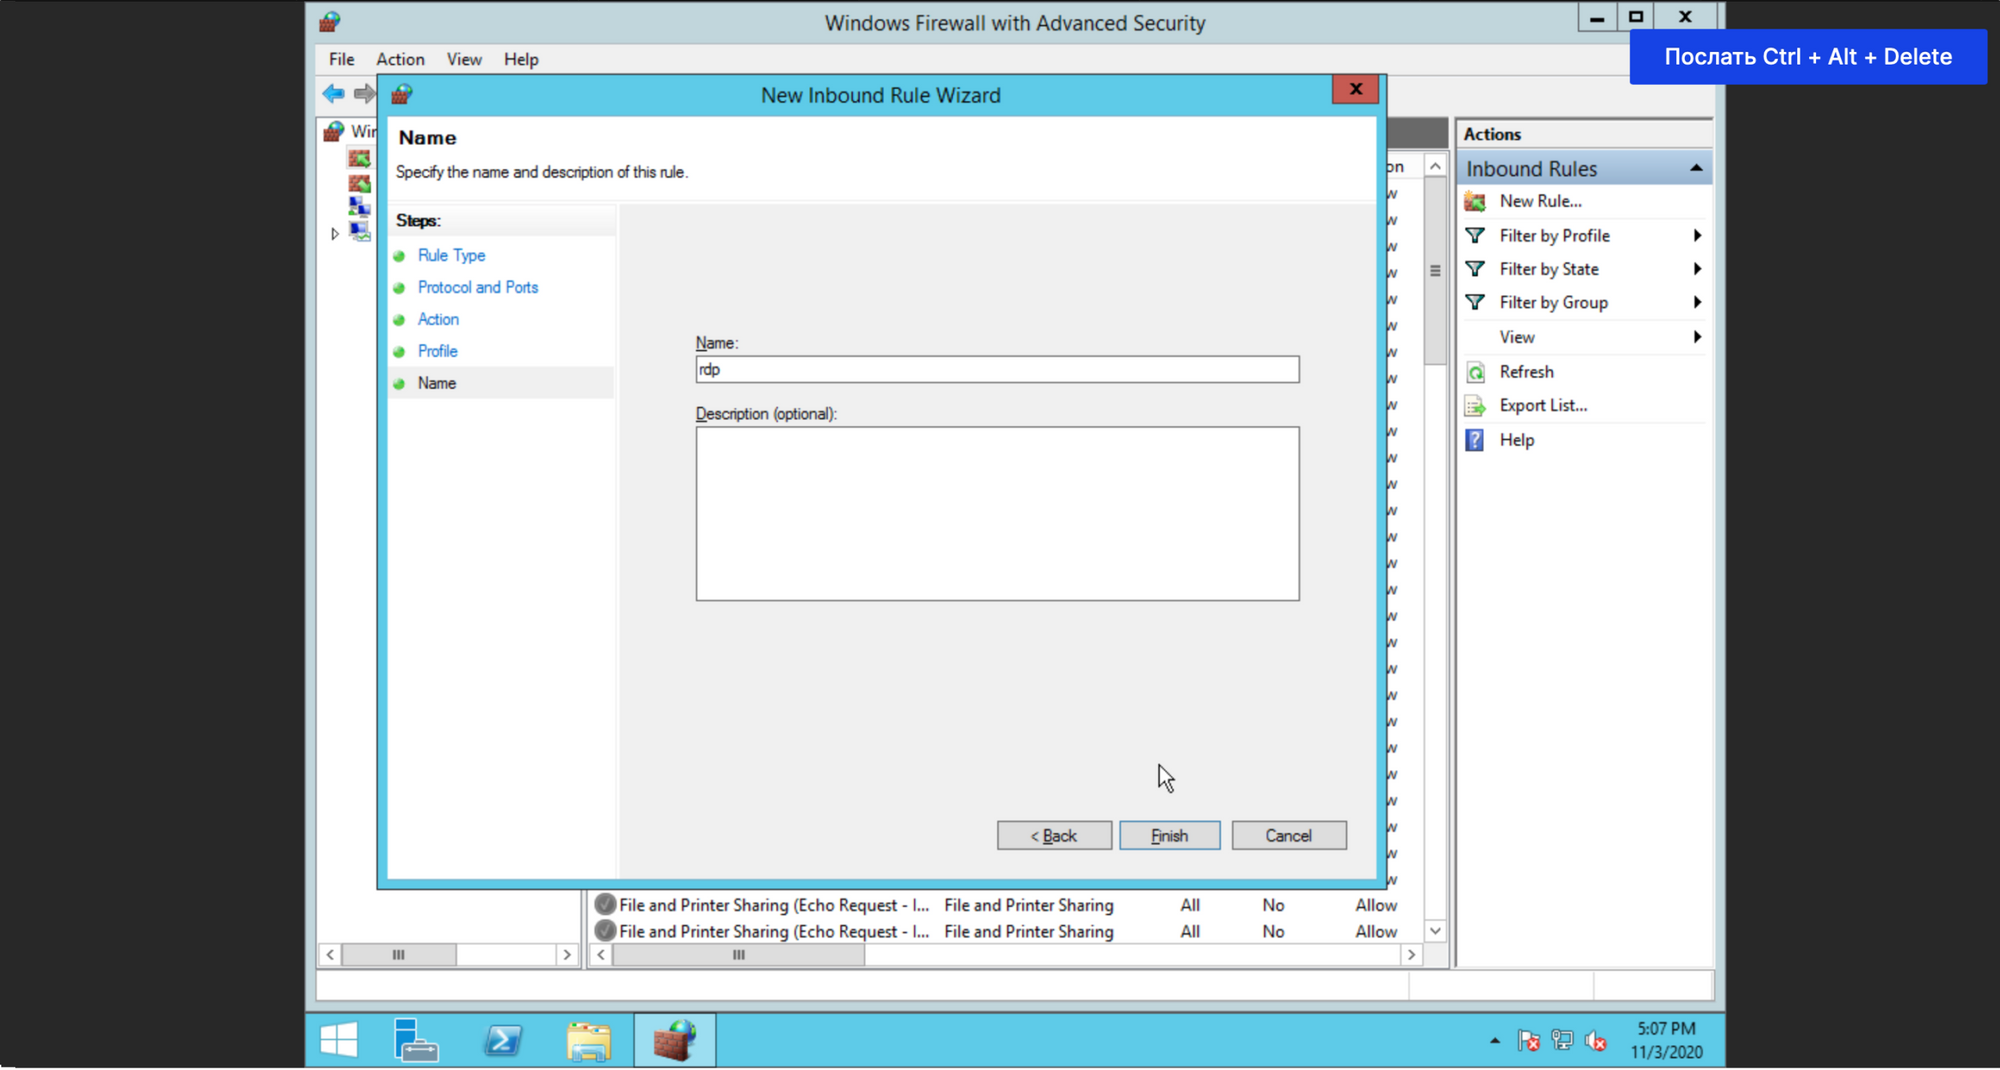Click Refresh in Actions pane
The image size is (2000, 1070).
[1526, 372]
